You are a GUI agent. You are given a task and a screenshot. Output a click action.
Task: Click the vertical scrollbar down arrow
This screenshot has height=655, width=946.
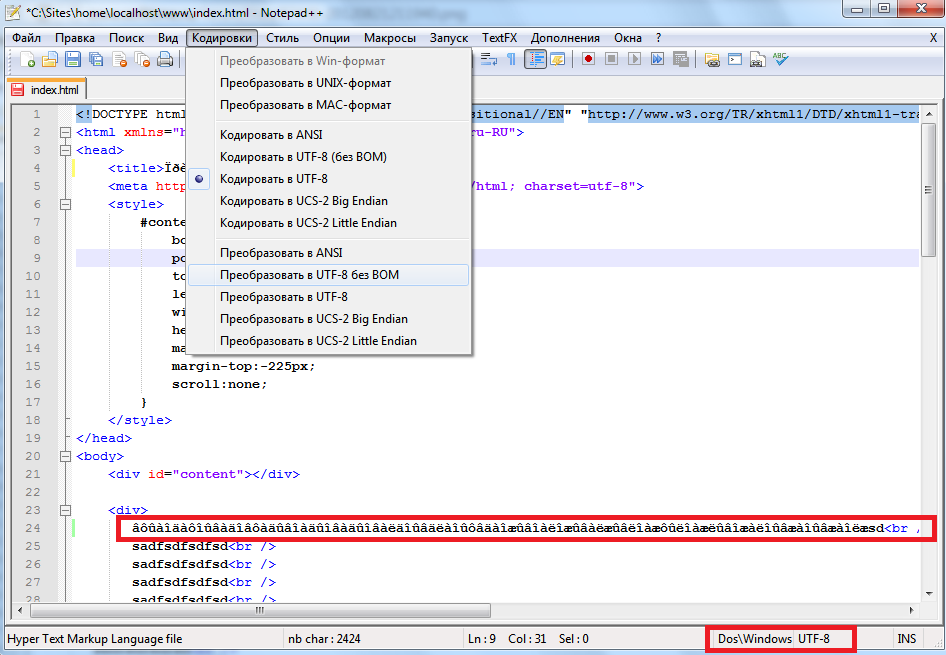point(929,593)
